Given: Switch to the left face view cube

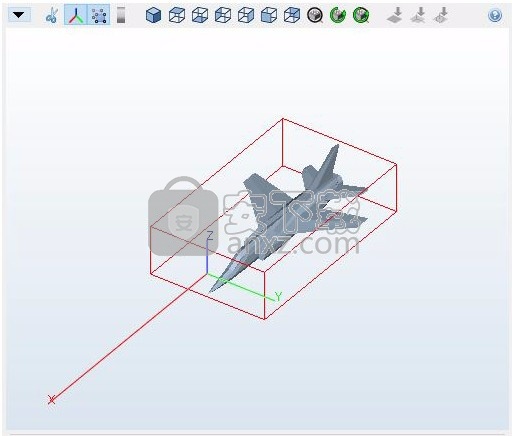Looking at the screenshot, I should coord(223,15).
